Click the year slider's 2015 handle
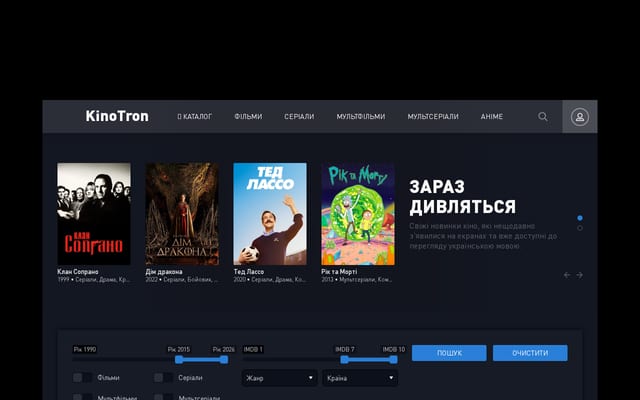 (x=179, y=360)
